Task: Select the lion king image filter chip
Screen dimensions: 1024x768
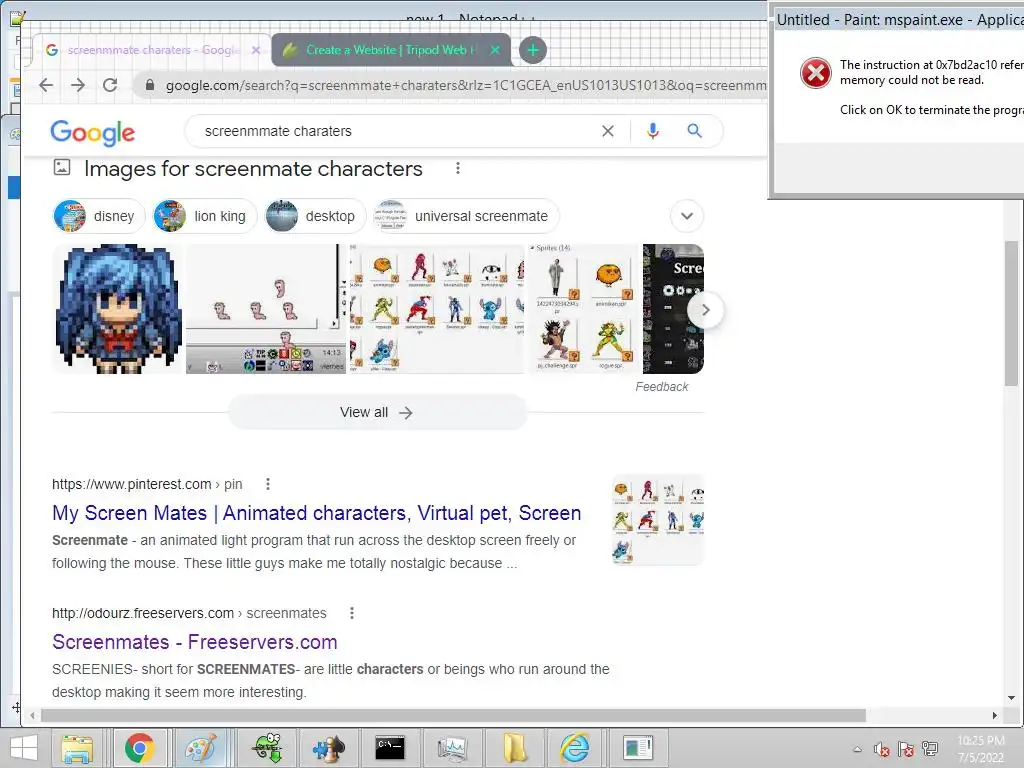Action: point(204,216)
